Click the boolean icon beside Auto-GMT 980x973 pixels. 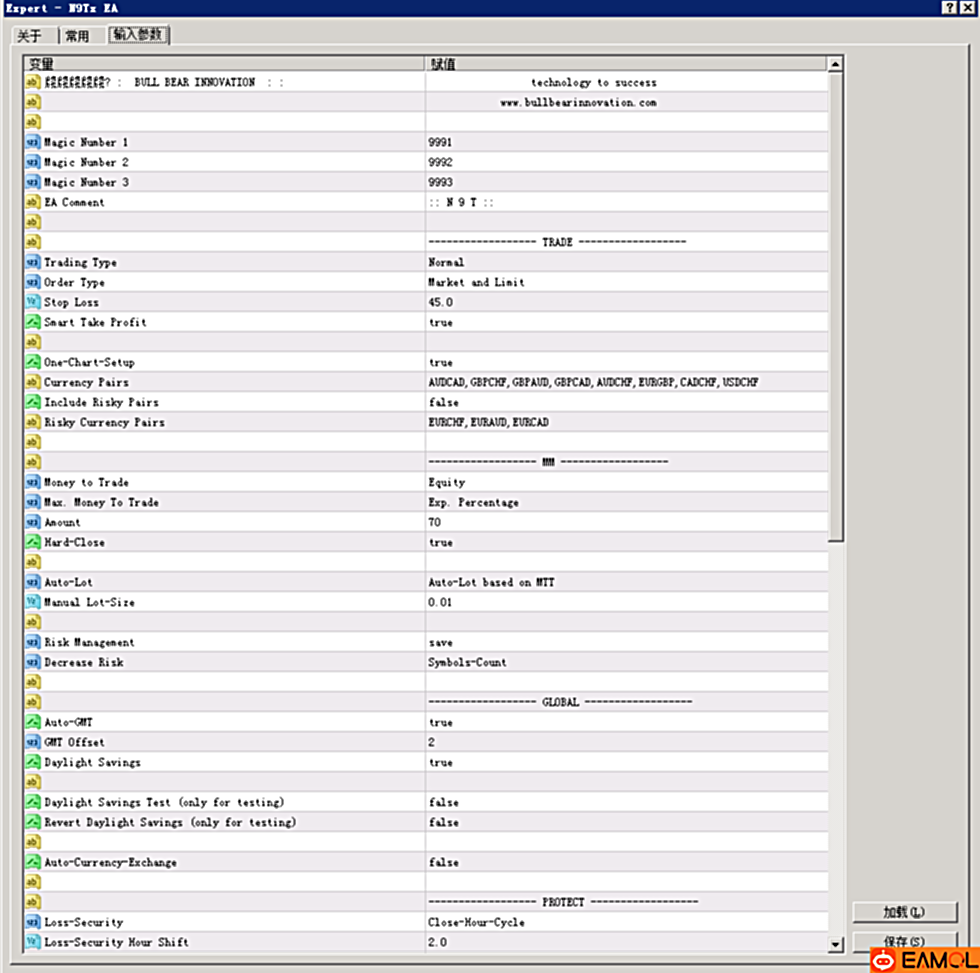(x=32, y=722)
